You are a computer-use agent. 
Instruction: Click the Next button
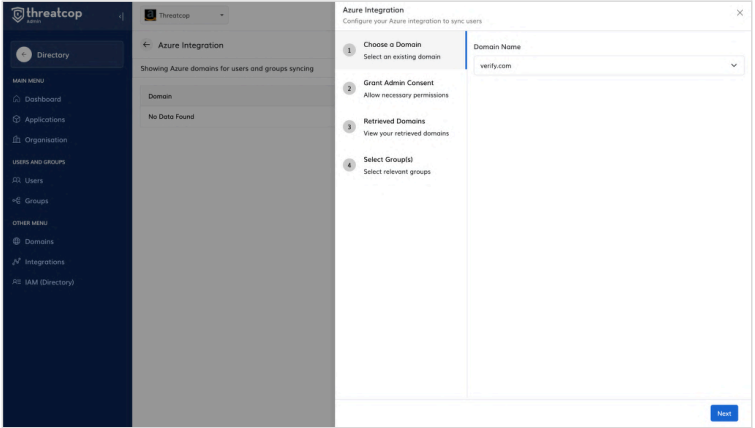pos(723,413)
